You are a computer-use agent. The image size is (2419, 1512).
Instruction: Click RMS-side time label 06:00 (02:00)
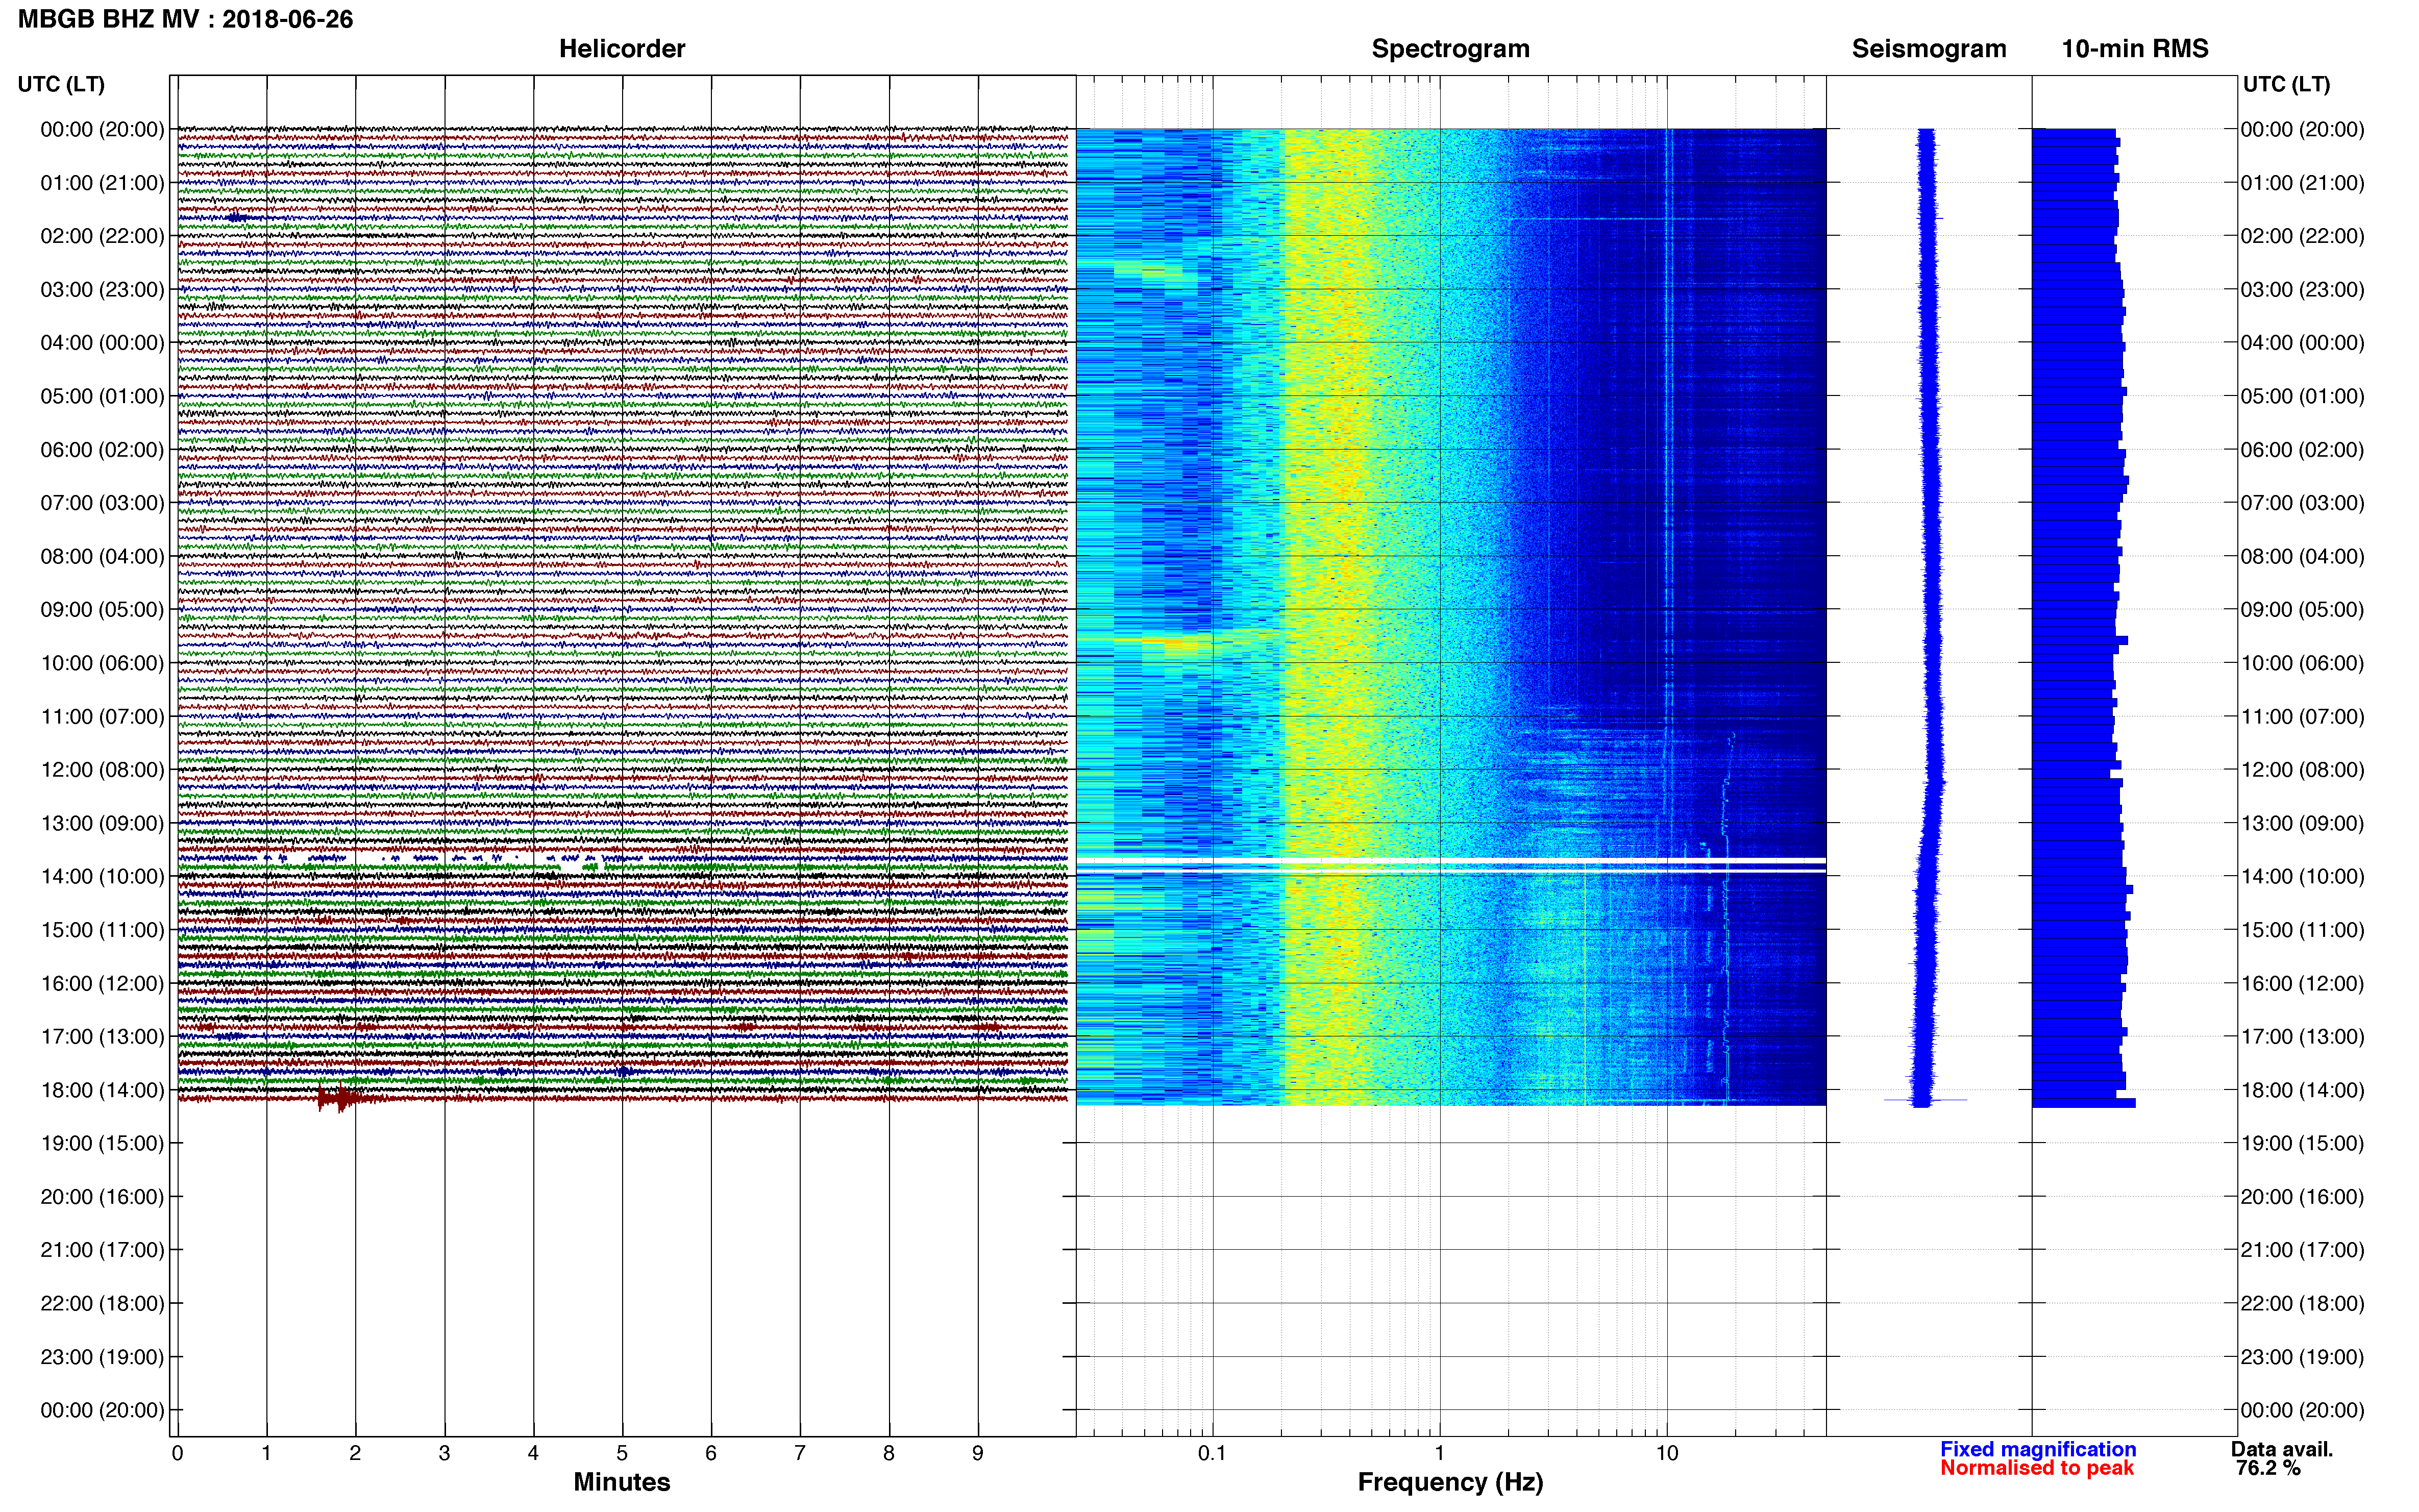[x=2302, y=450]
